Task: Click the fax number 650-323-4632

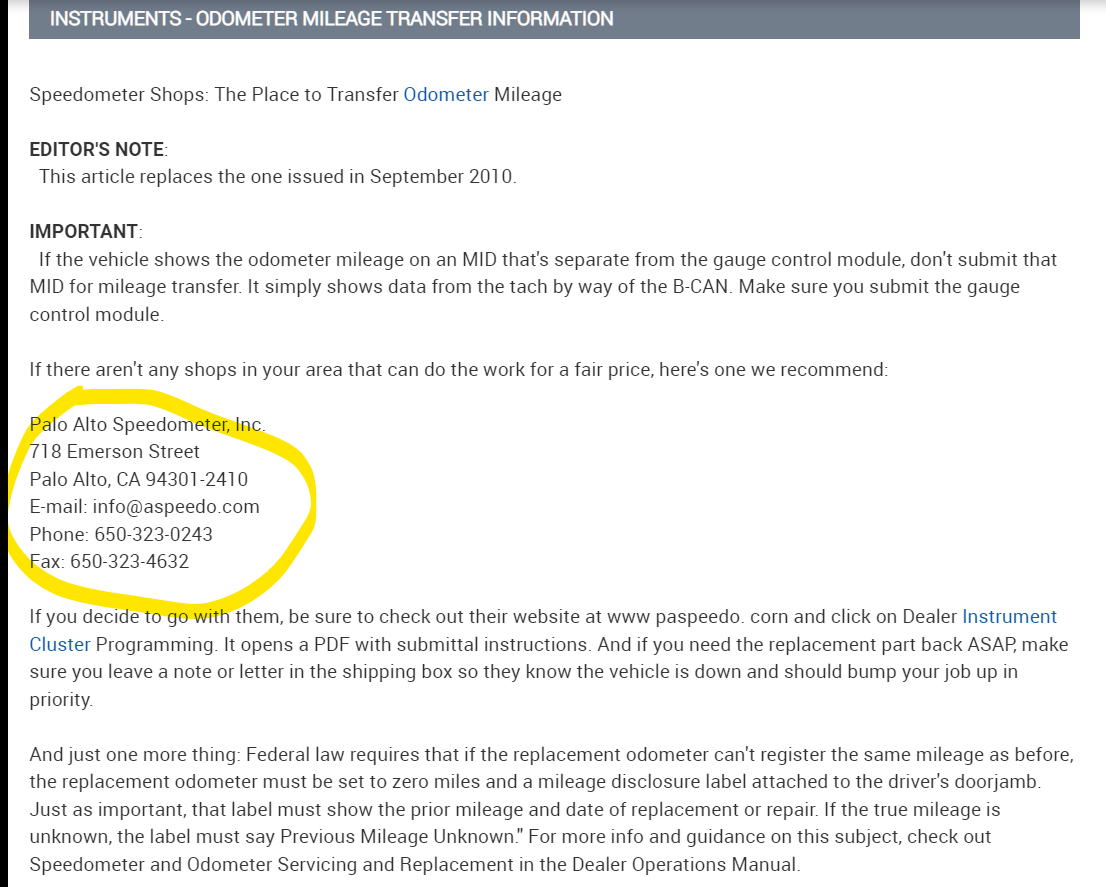Action: point(129,561)
